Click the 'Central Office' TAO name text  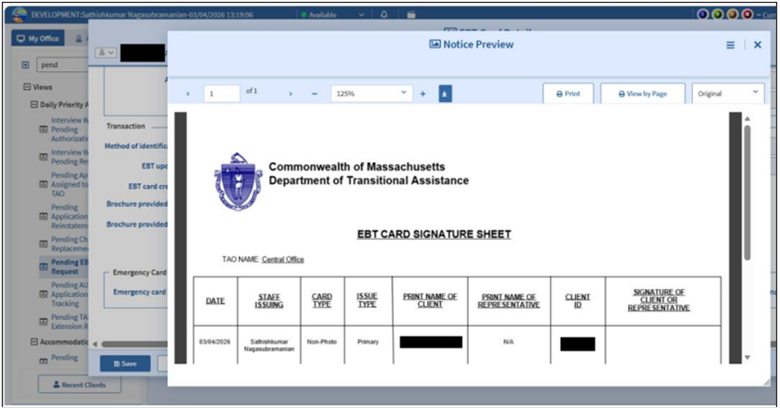pos(283,260)
